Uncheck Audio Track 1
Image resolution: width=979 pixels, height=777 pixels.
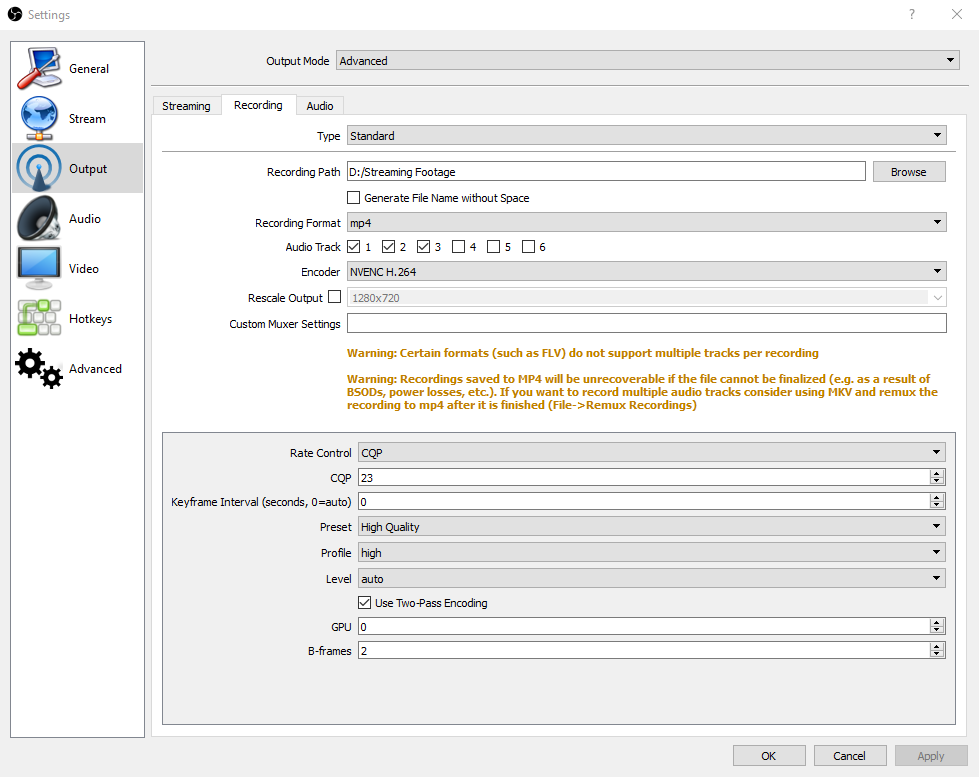click(353, 247)
